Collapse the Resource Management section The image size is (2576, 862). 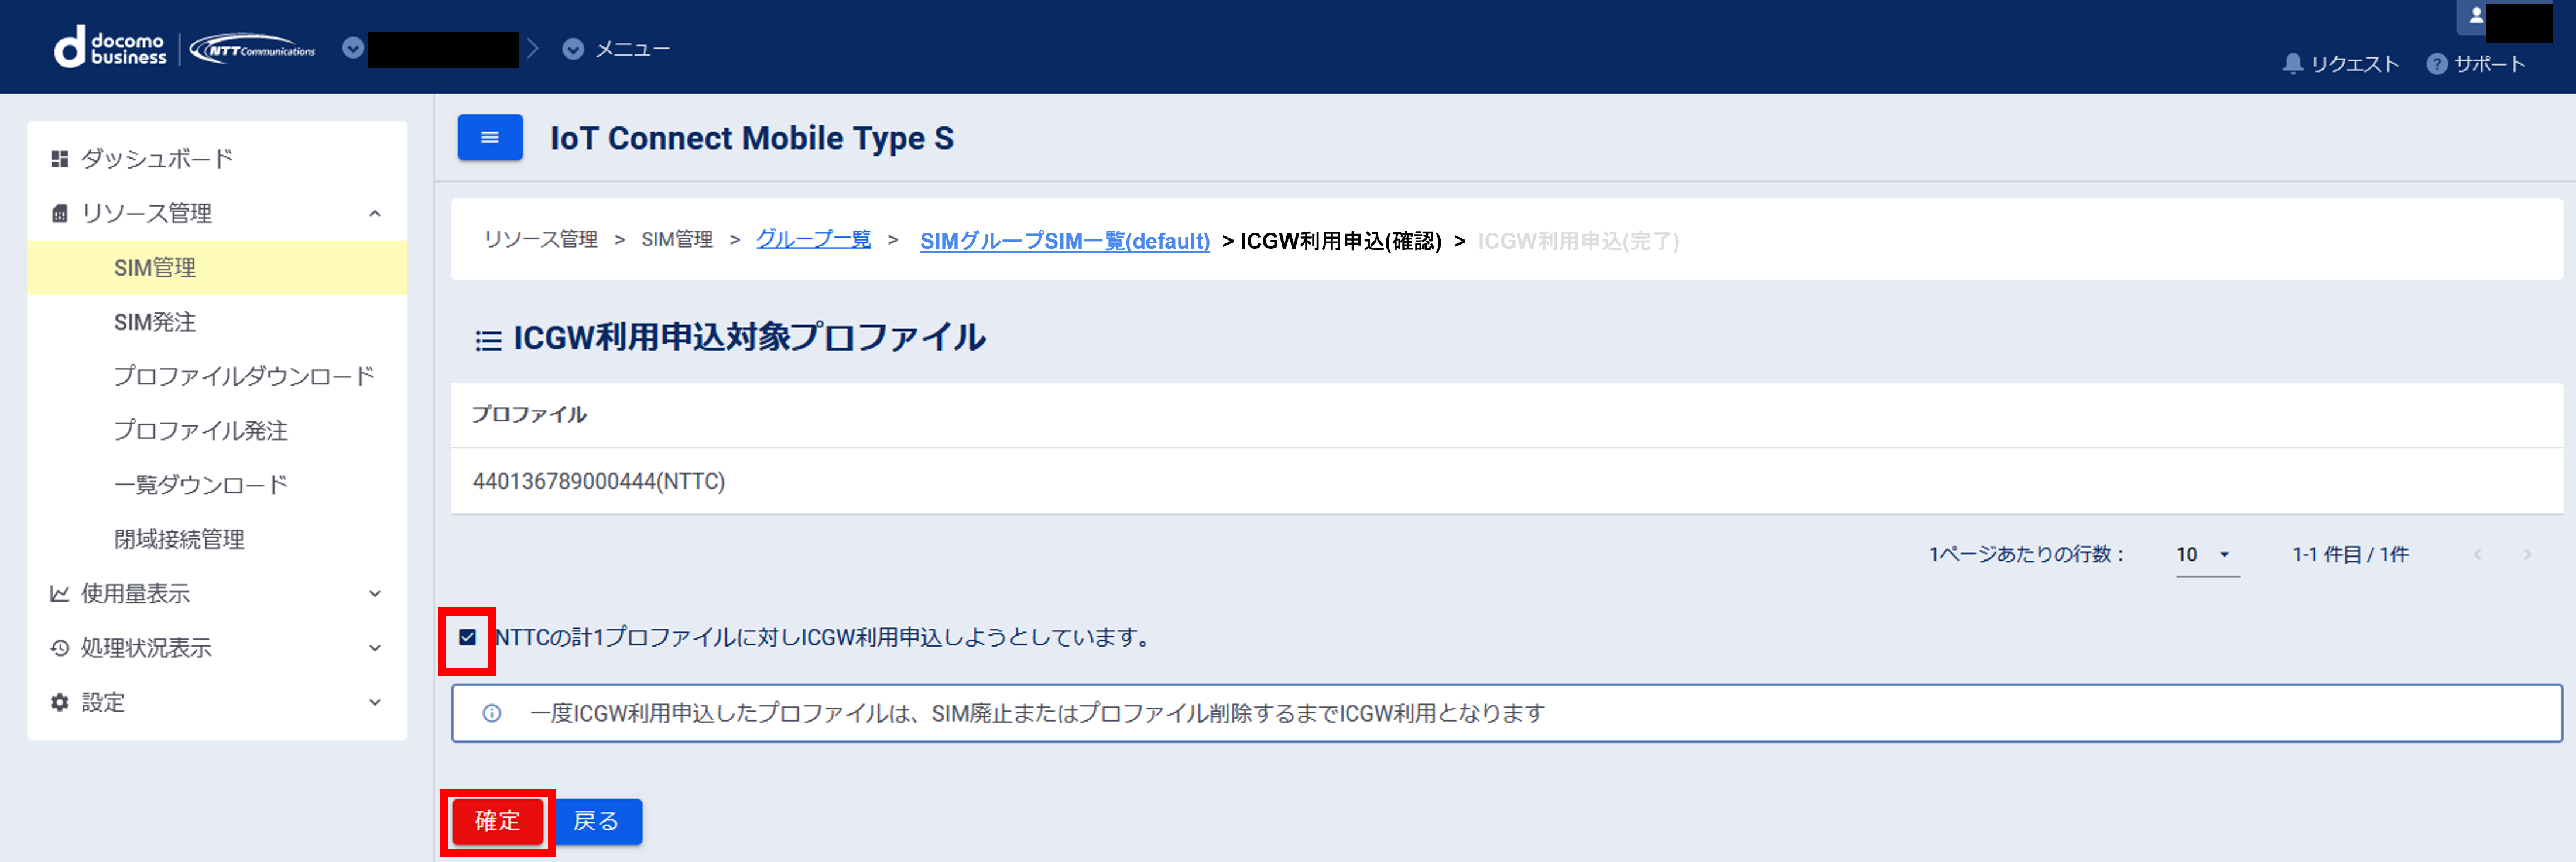pos(374,213)
